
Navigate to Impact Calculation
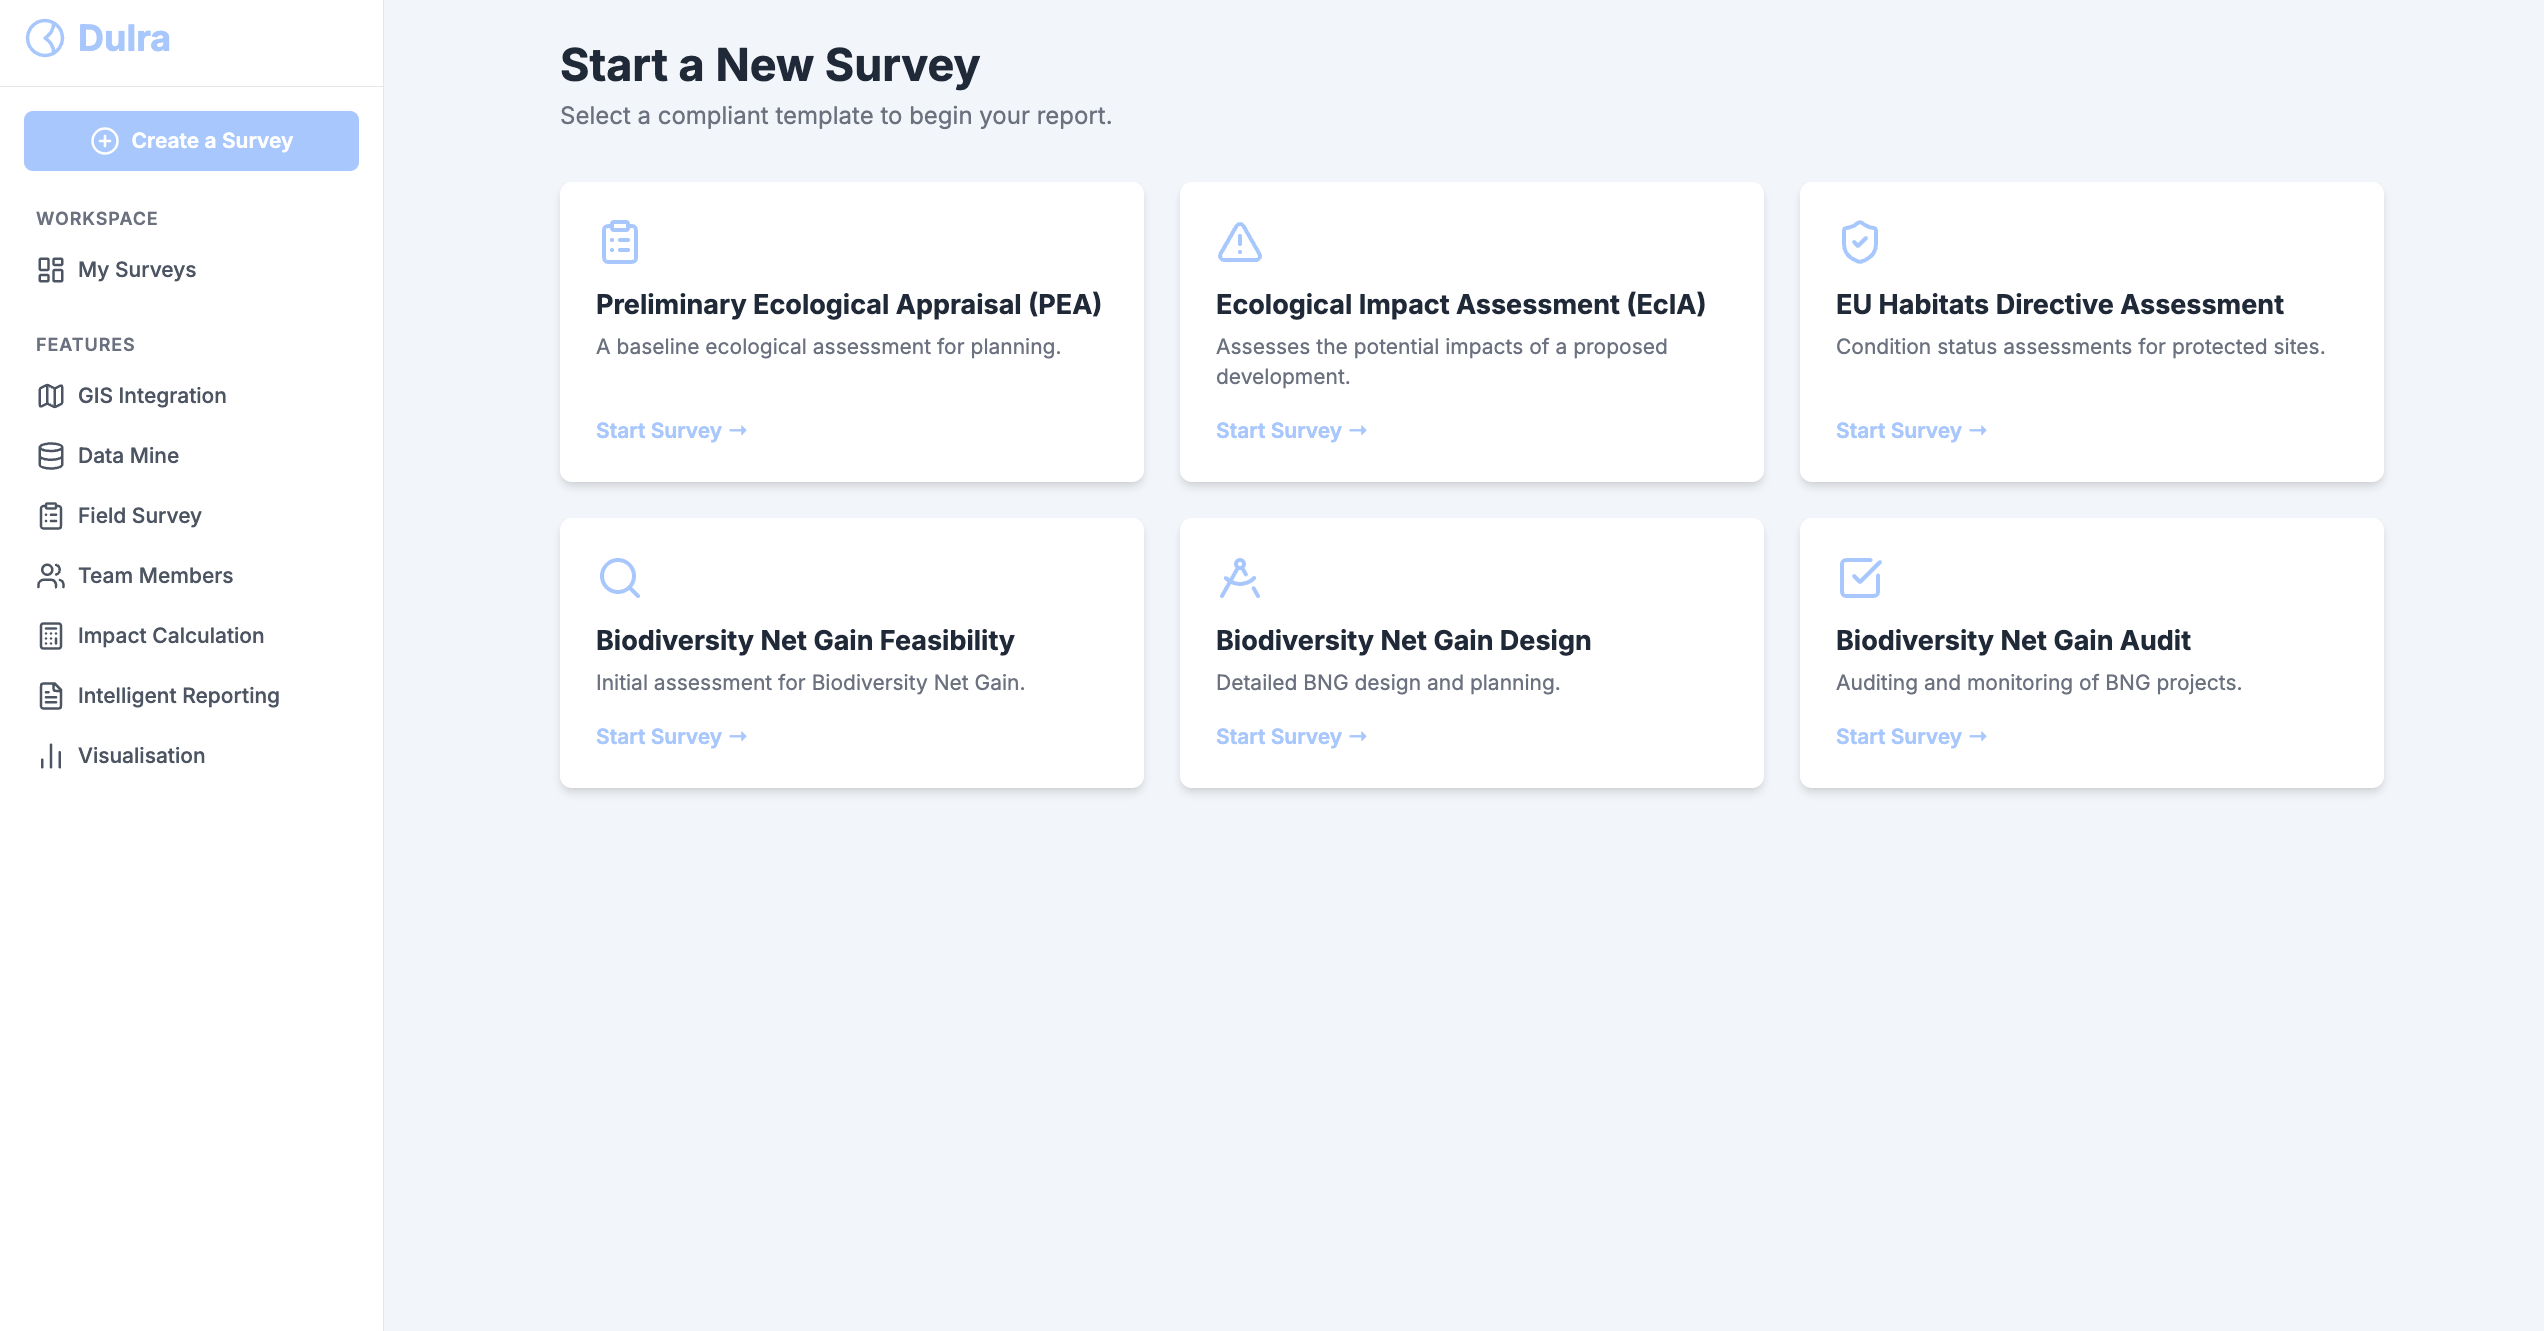pyautogui.click(x=170, y=636)
